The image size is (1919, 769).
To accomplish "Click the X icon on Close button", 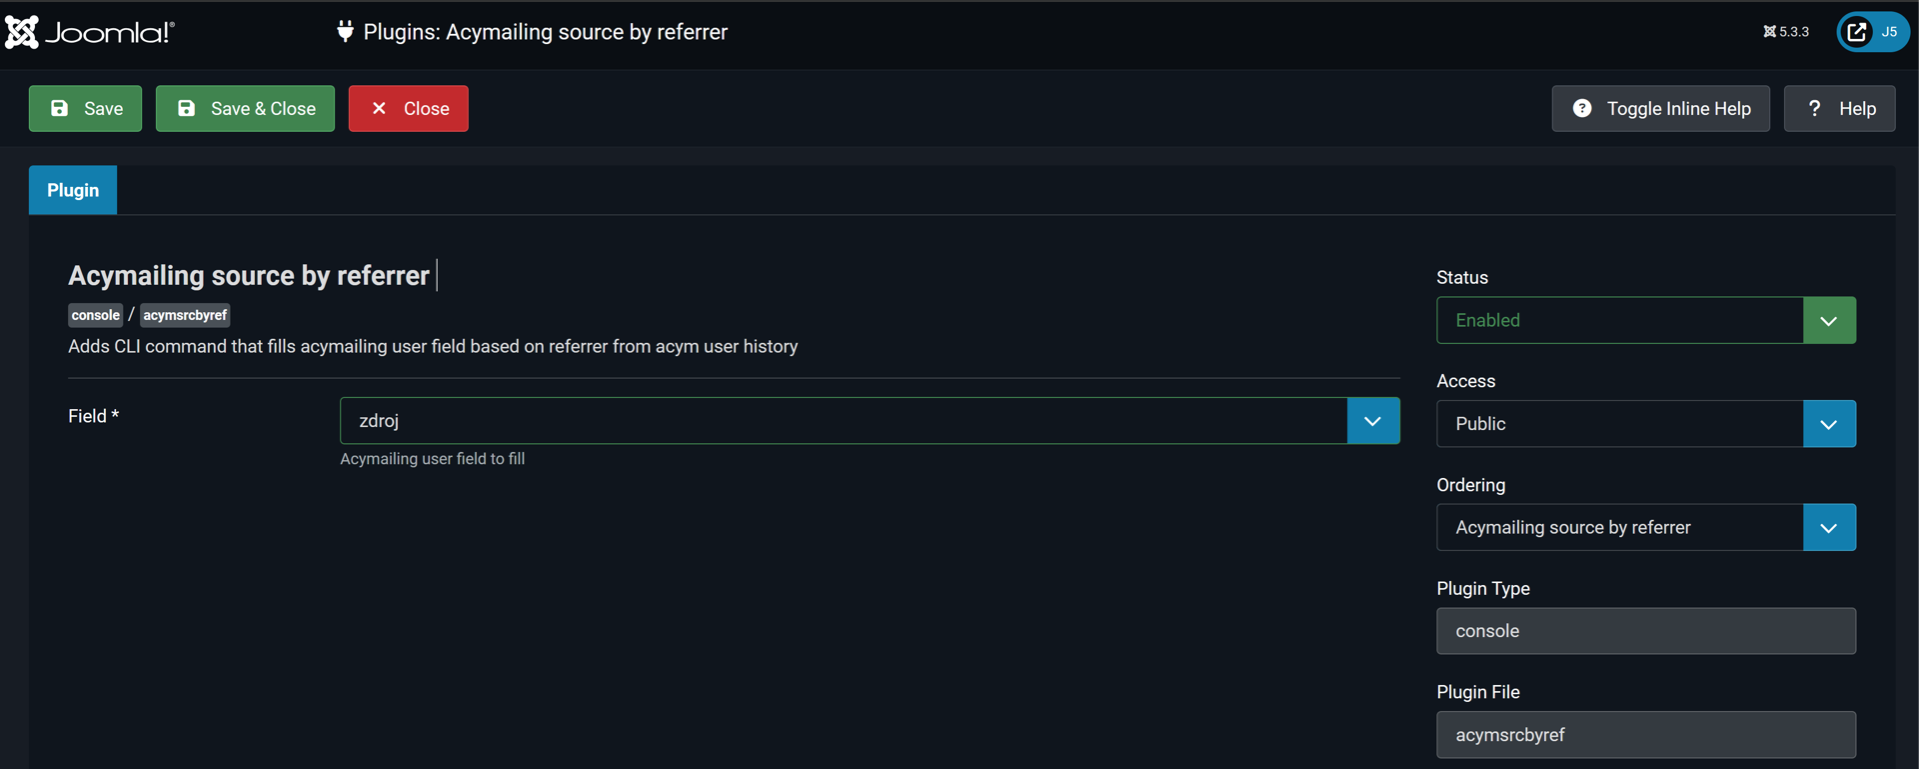I will [379, 108].
